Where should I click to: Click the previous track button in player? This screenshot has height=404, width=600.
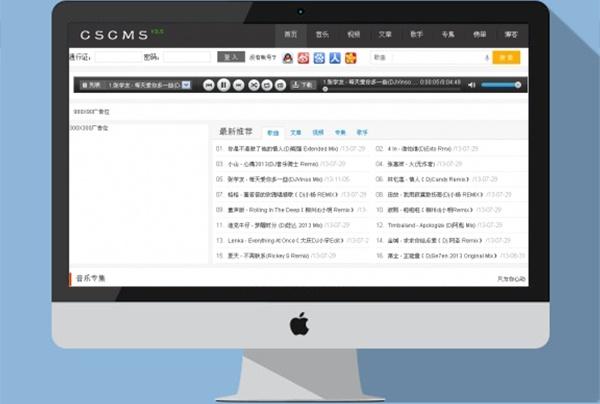[x=209, y=85]
